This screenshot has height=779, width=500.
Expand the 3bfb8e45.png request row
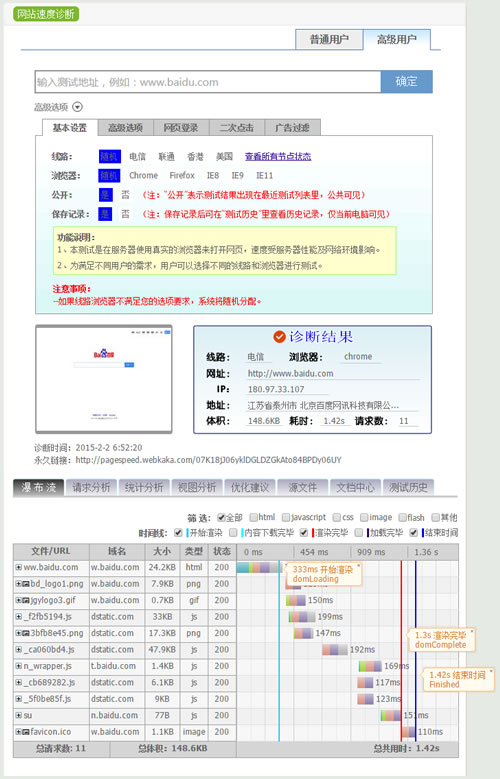click(18, 633)
